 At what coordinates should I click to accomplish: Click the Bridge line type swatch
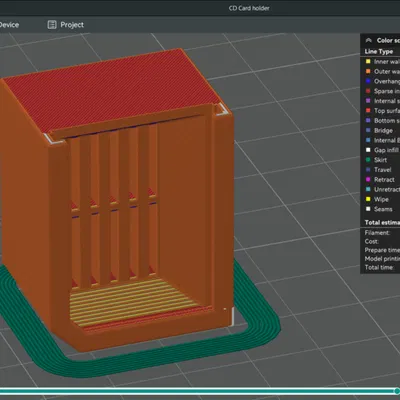pos(368,130)
